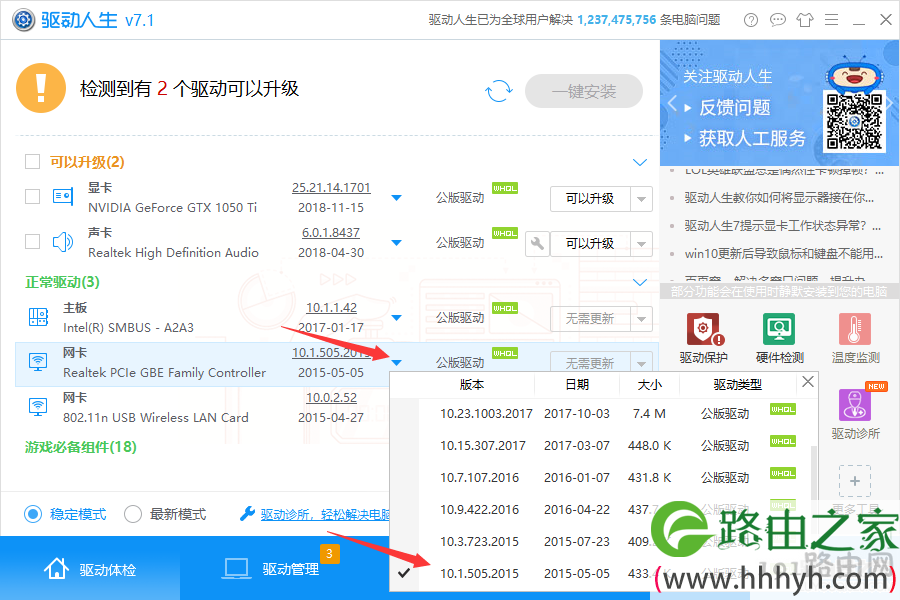Expand version list for 声卡 driver
The image size is (900, 600).
396,243
